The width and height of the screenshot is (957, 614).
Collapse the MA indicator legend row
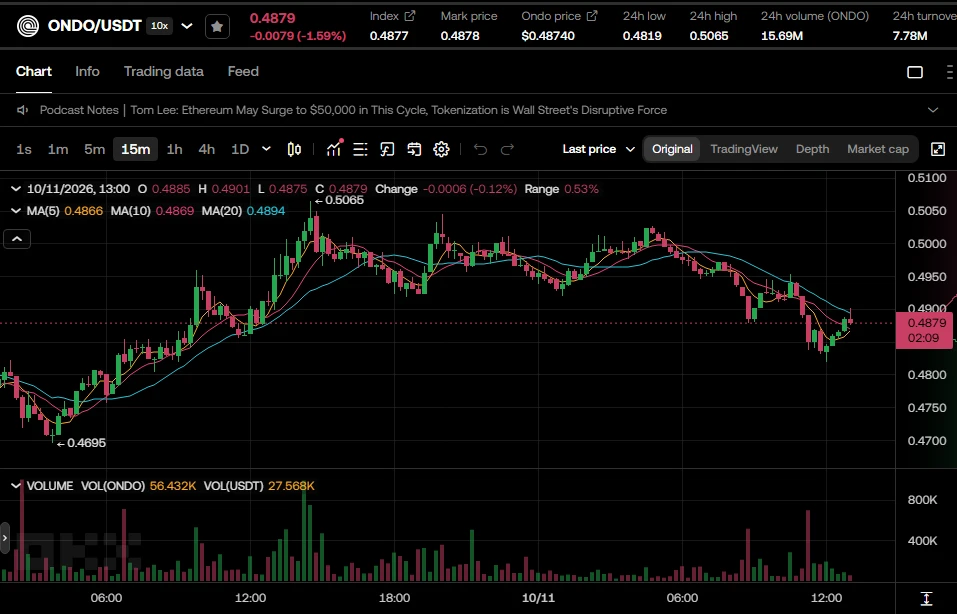pos(16,211)
